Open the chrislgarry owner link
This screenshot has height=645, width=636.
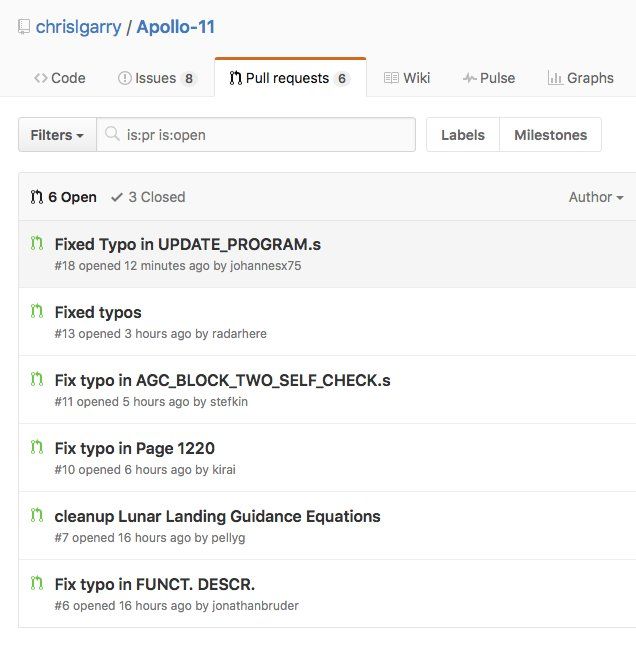tap(79, 27)
